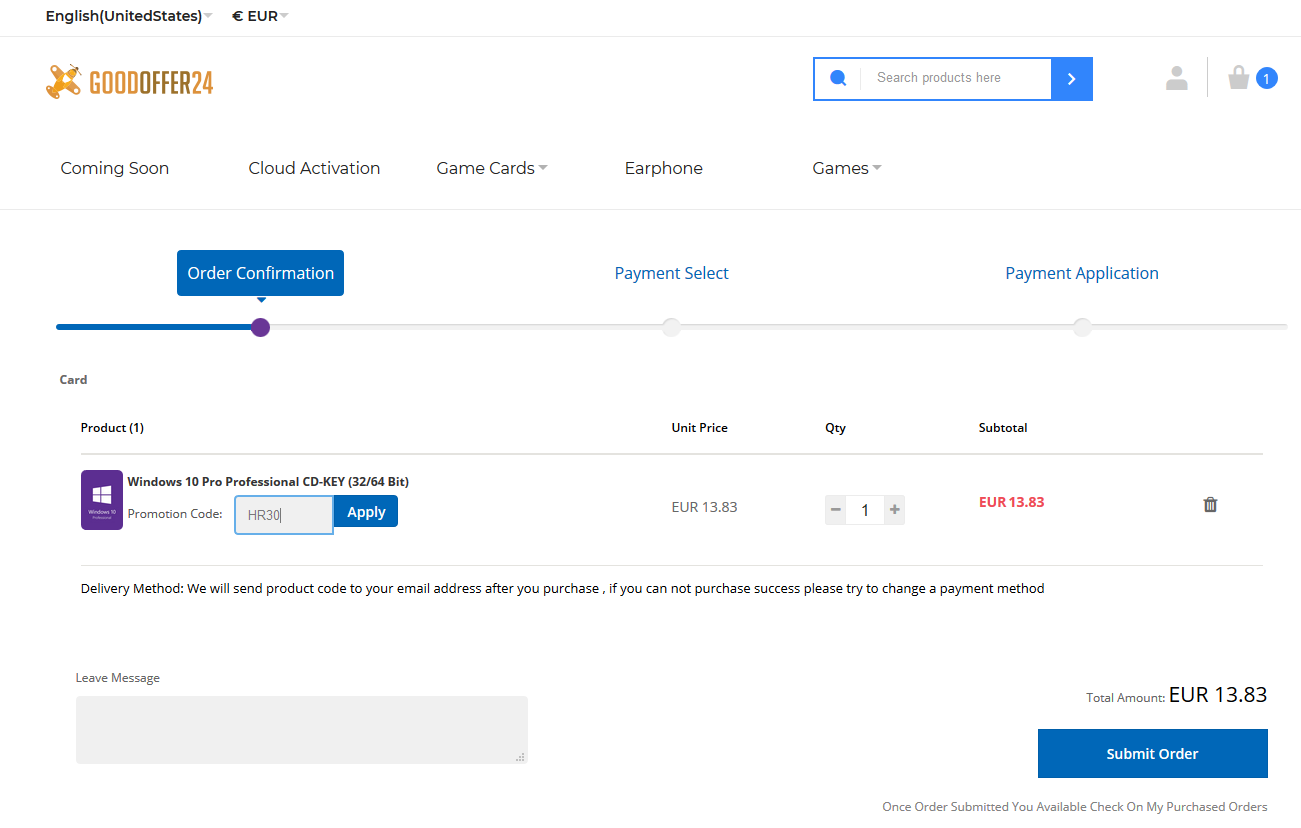1301x828 pixels.
Task: Click the Unit Price value EUR 13.83
Action: click(704, 507)
